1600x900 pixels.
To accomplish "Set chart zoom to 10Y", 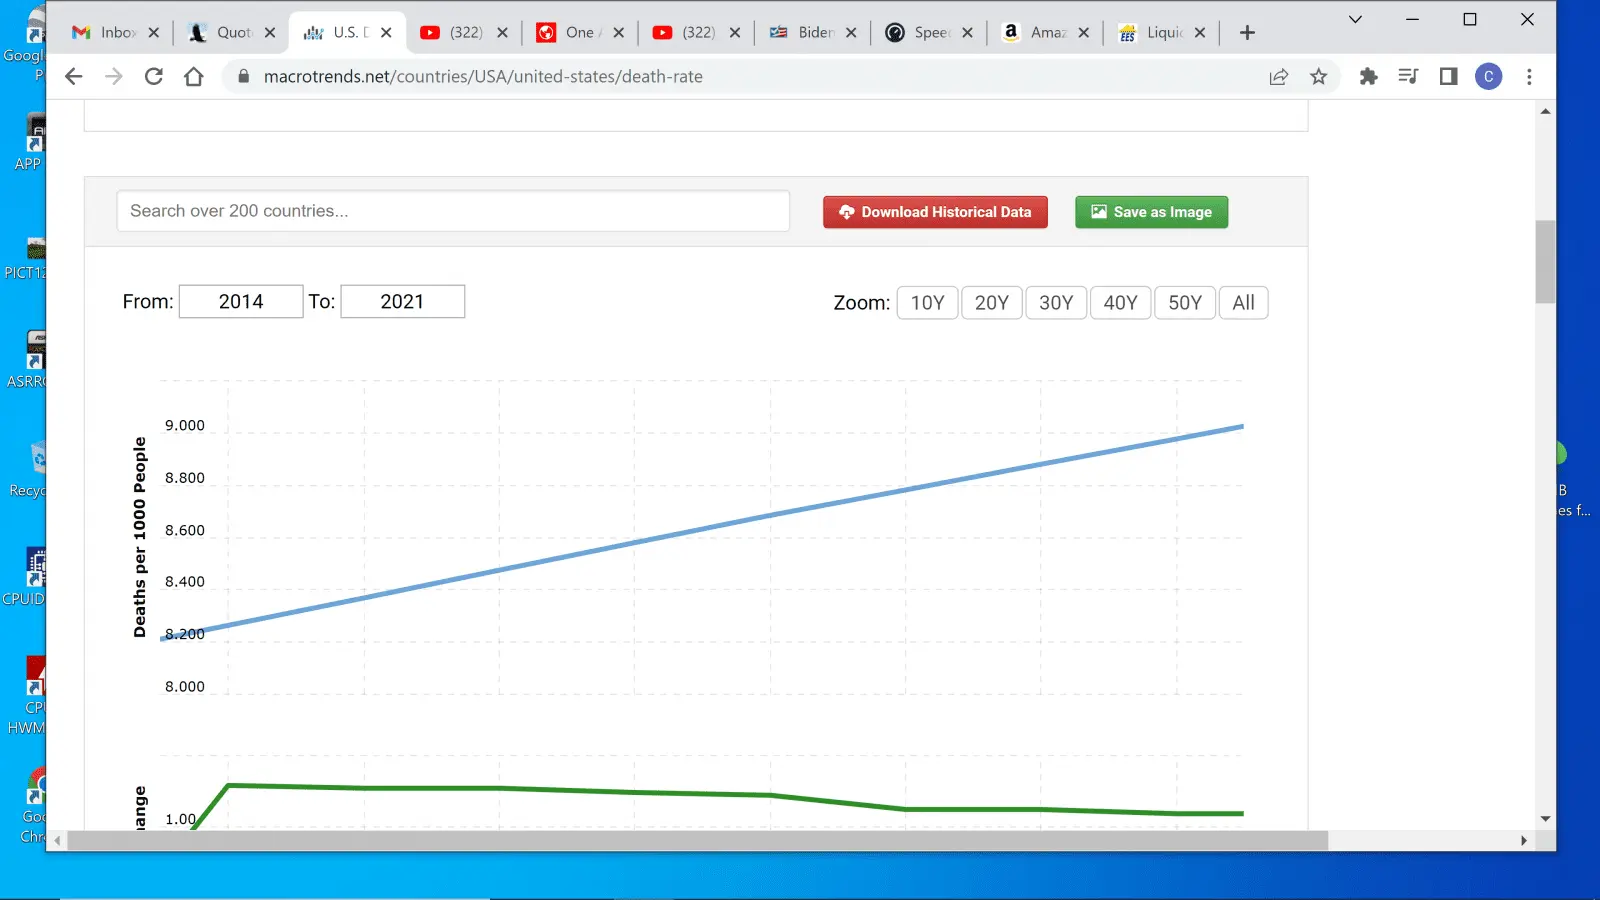I will (x=928, y=303).
